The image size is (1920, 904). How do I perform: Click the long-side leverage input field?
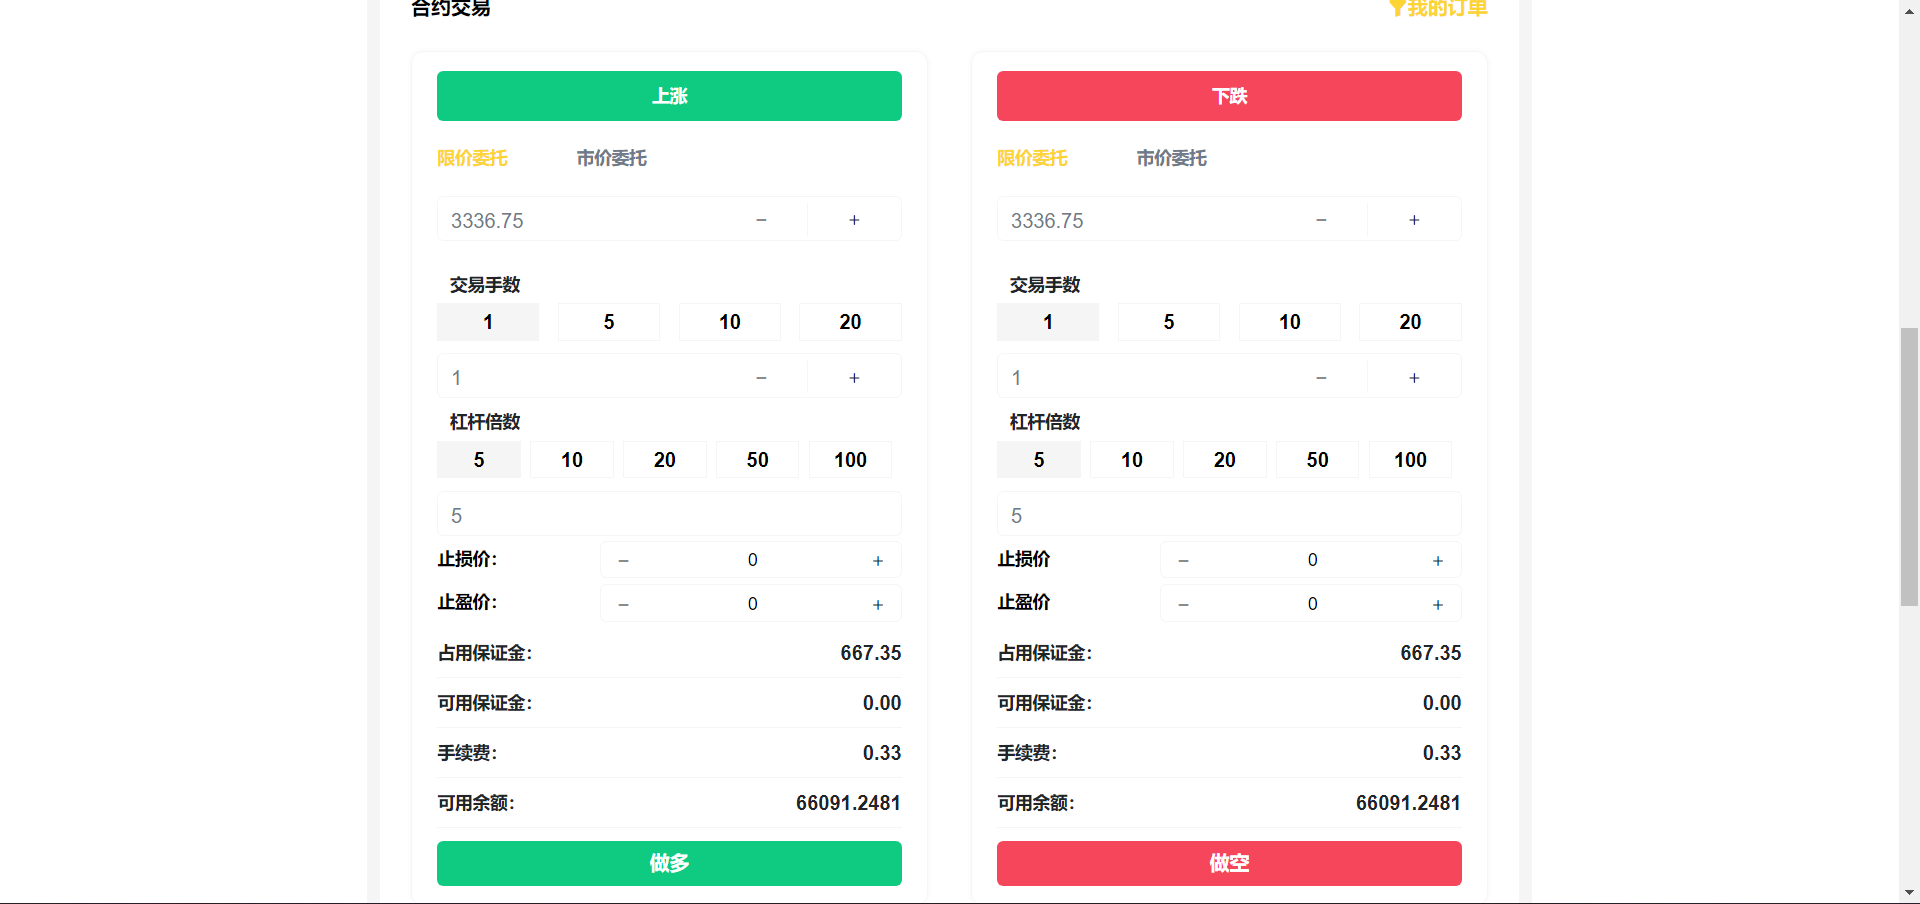[668, 515]
